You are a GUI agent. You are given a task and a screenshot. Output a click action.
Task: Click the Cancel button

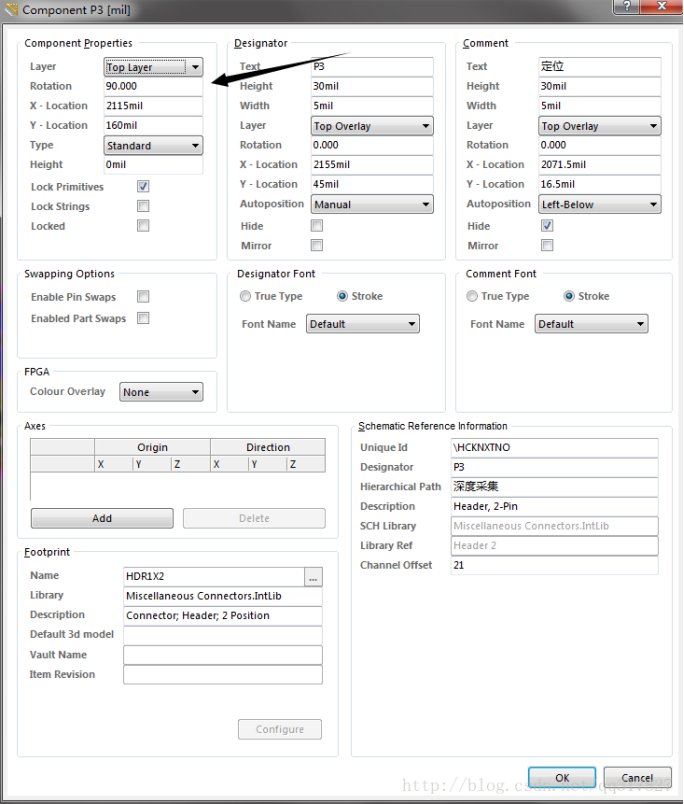[637, 778]
